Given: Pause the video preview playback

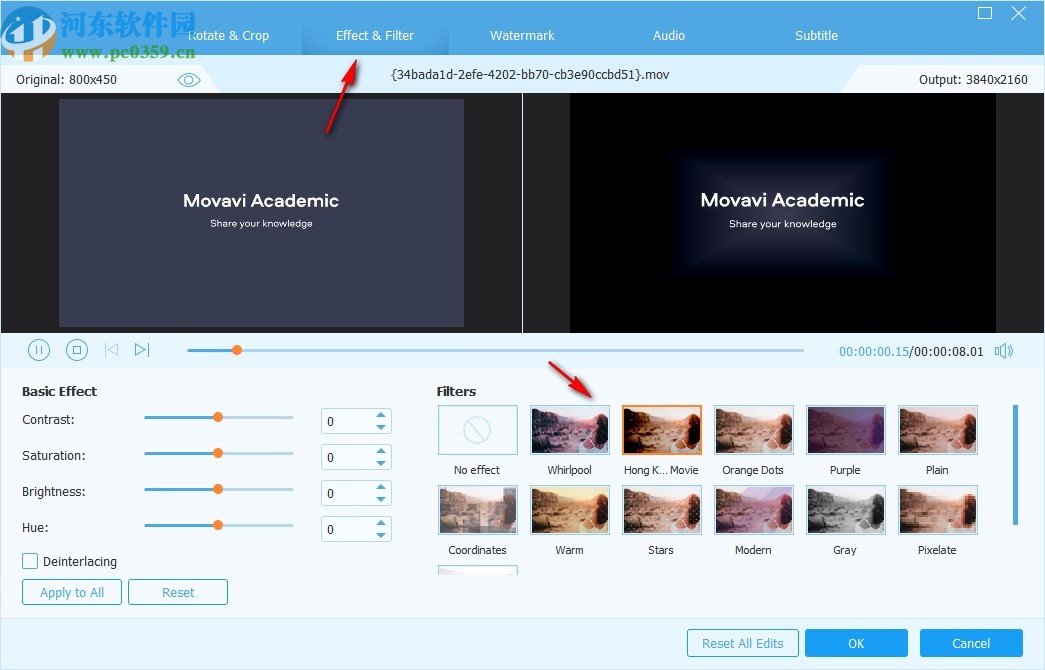Looking at the screenshot, I should pos(39,350).
